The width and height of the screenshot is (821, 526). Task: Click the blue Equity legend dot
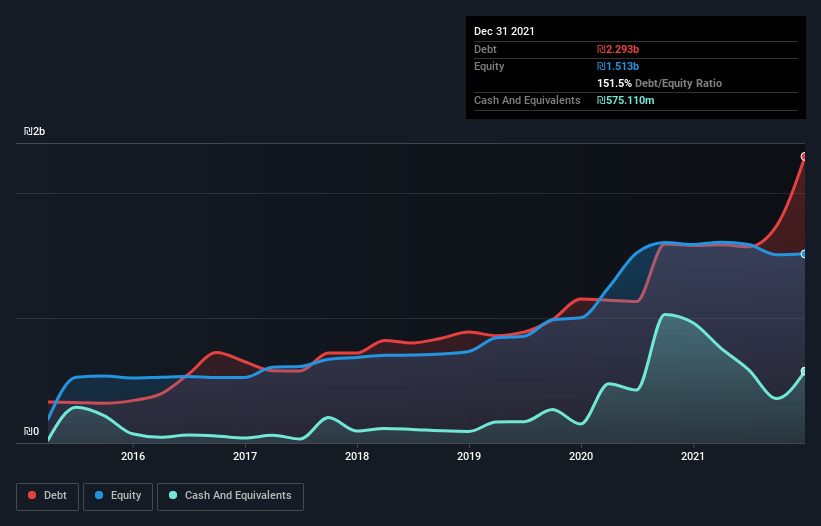99,495
